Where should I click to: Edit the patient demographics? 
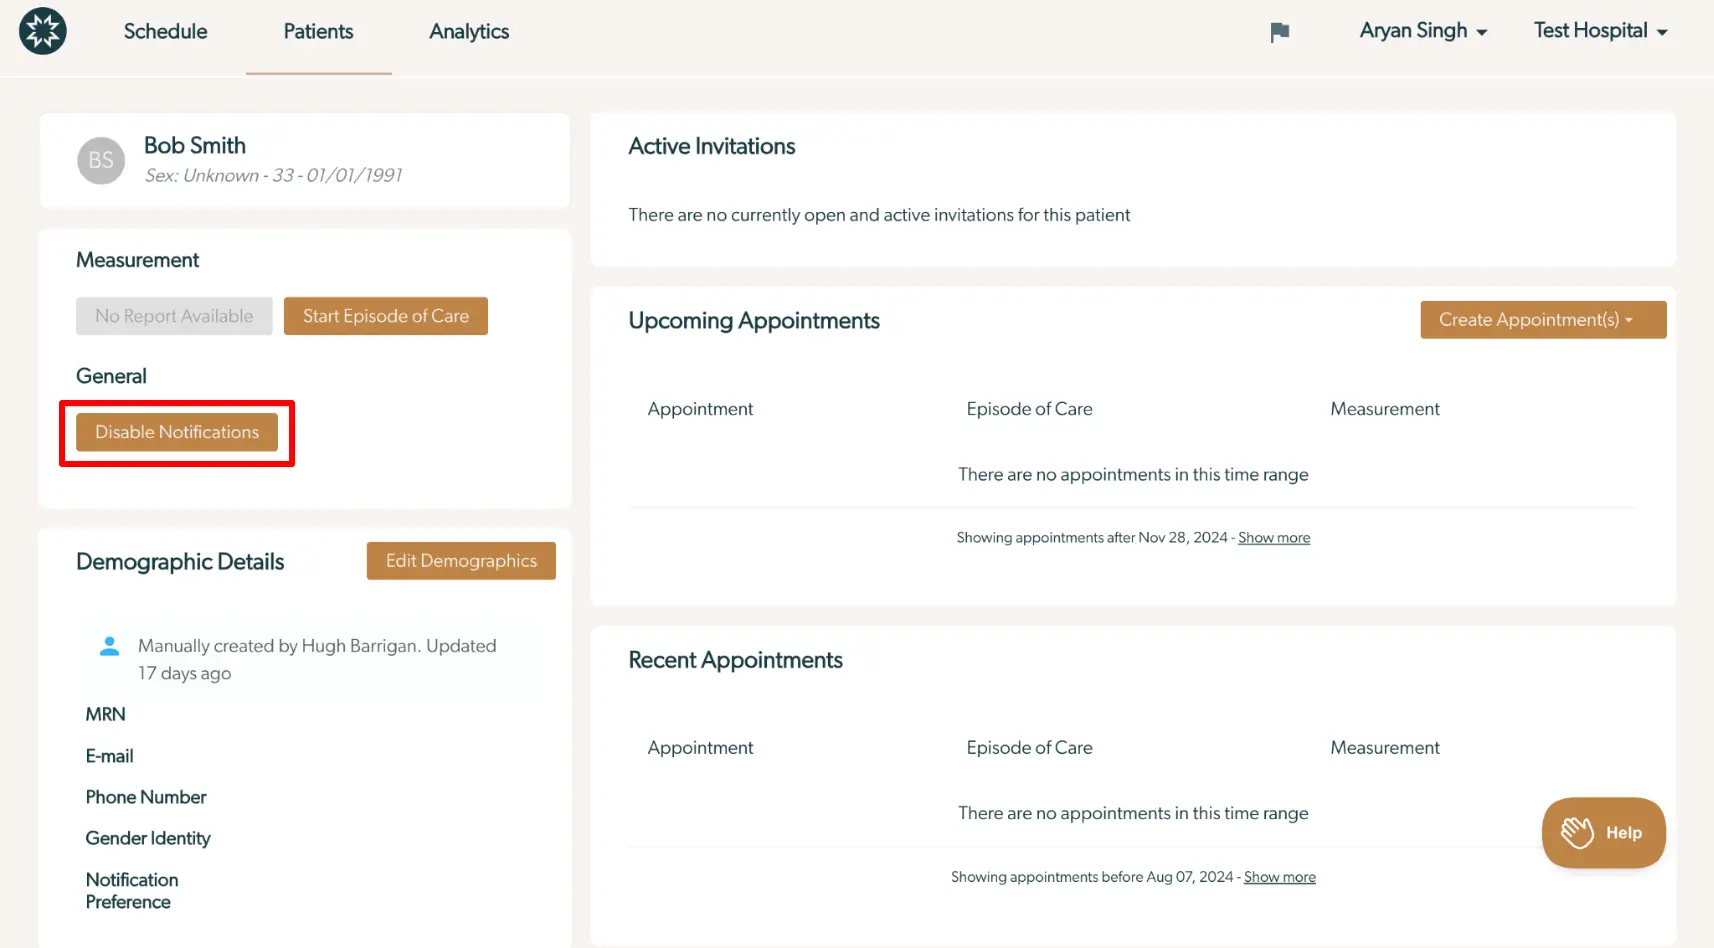click(x=460, y=560)
